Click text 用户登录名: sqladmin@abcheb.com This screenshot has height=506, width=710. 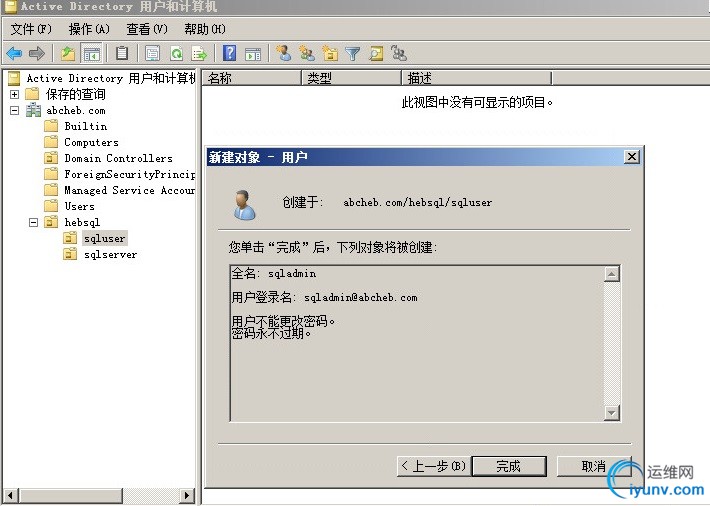click(x=324, y=298)
